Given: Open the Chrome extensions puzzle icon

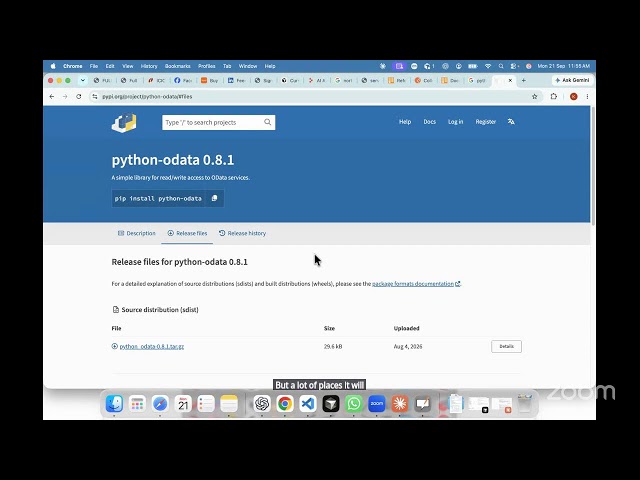Looking at the screenshot, I should pyautogui.click(x=553, y=97).
